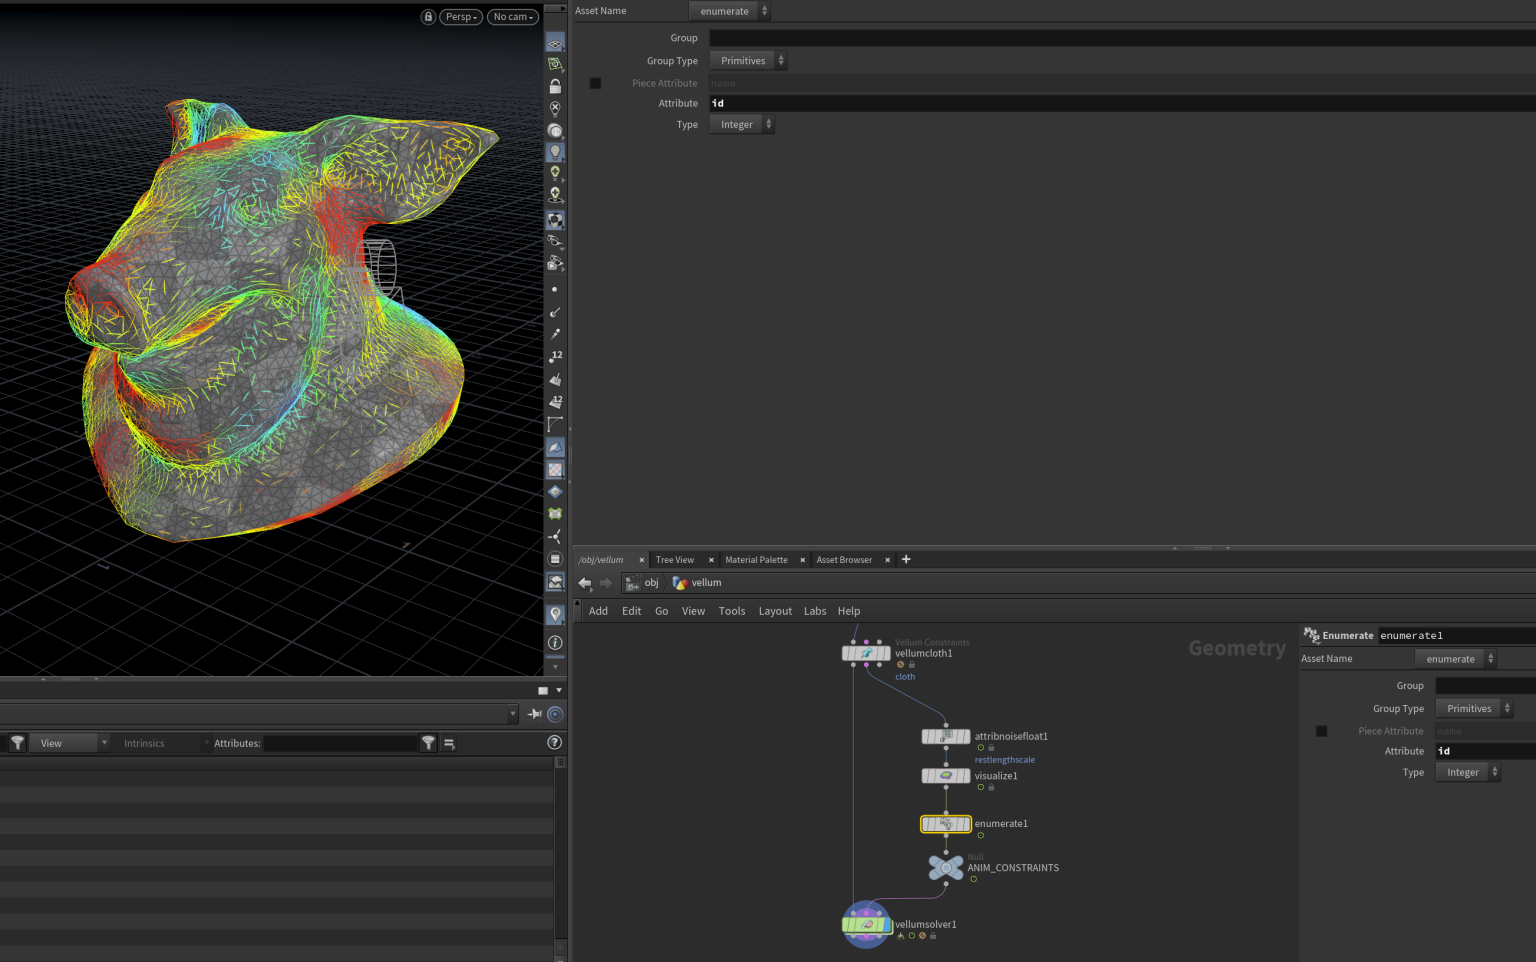Select the vellumsolver1 node

[866, 925]
